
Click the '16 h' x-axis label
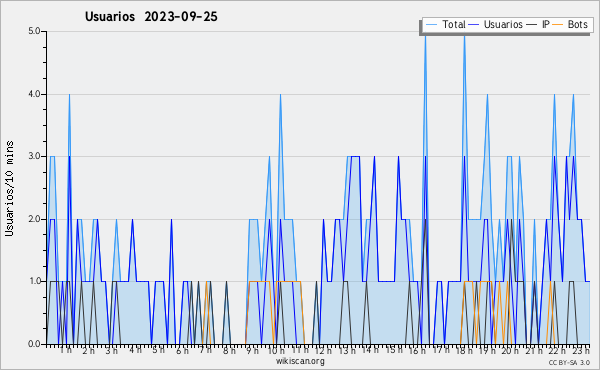tap(417, 351)
